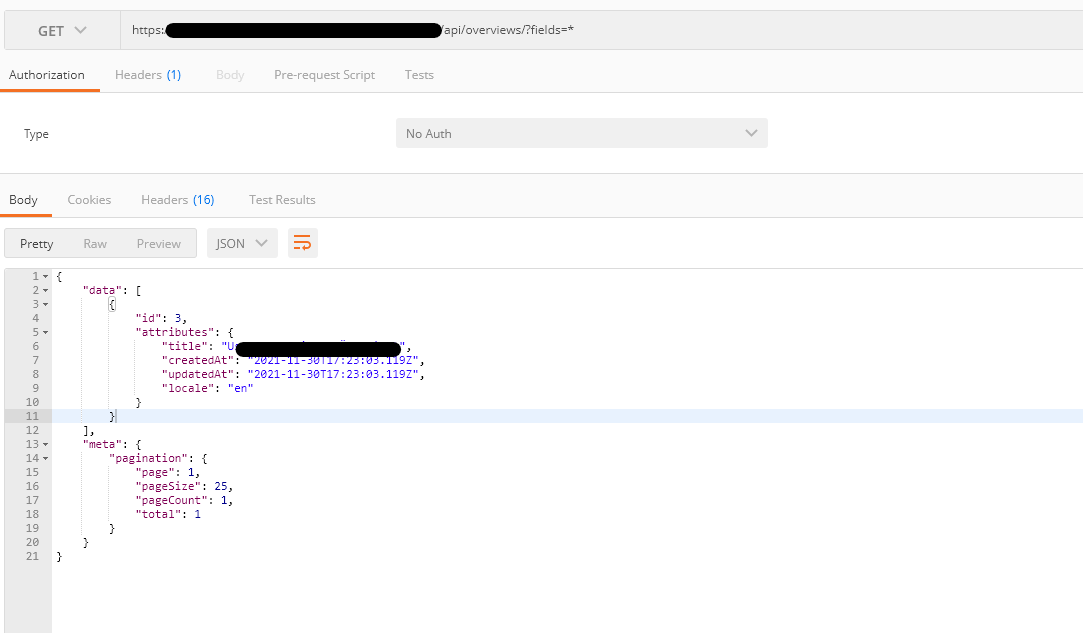Click the "locale": "en" line

click(207, 388)
